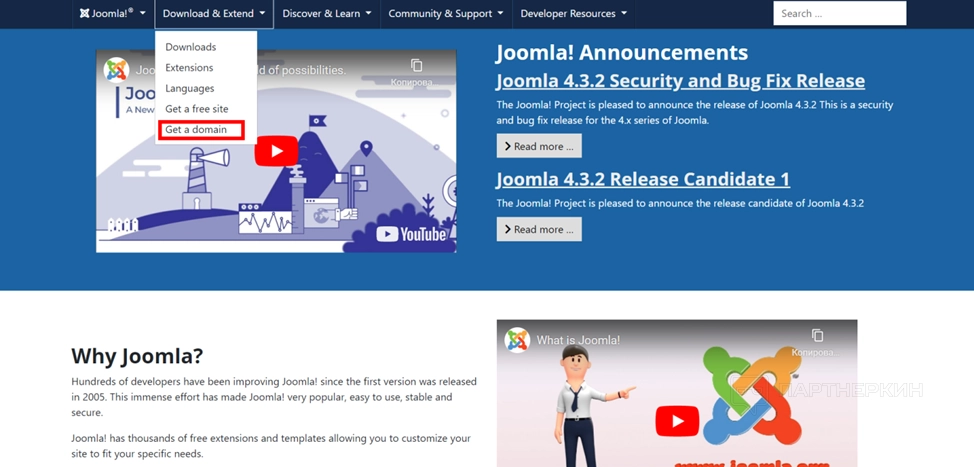The width and height of the screenshot is (974, 467).
Task: Choose Downloads from the dropdown menu
Action: (x=191, y=47)
